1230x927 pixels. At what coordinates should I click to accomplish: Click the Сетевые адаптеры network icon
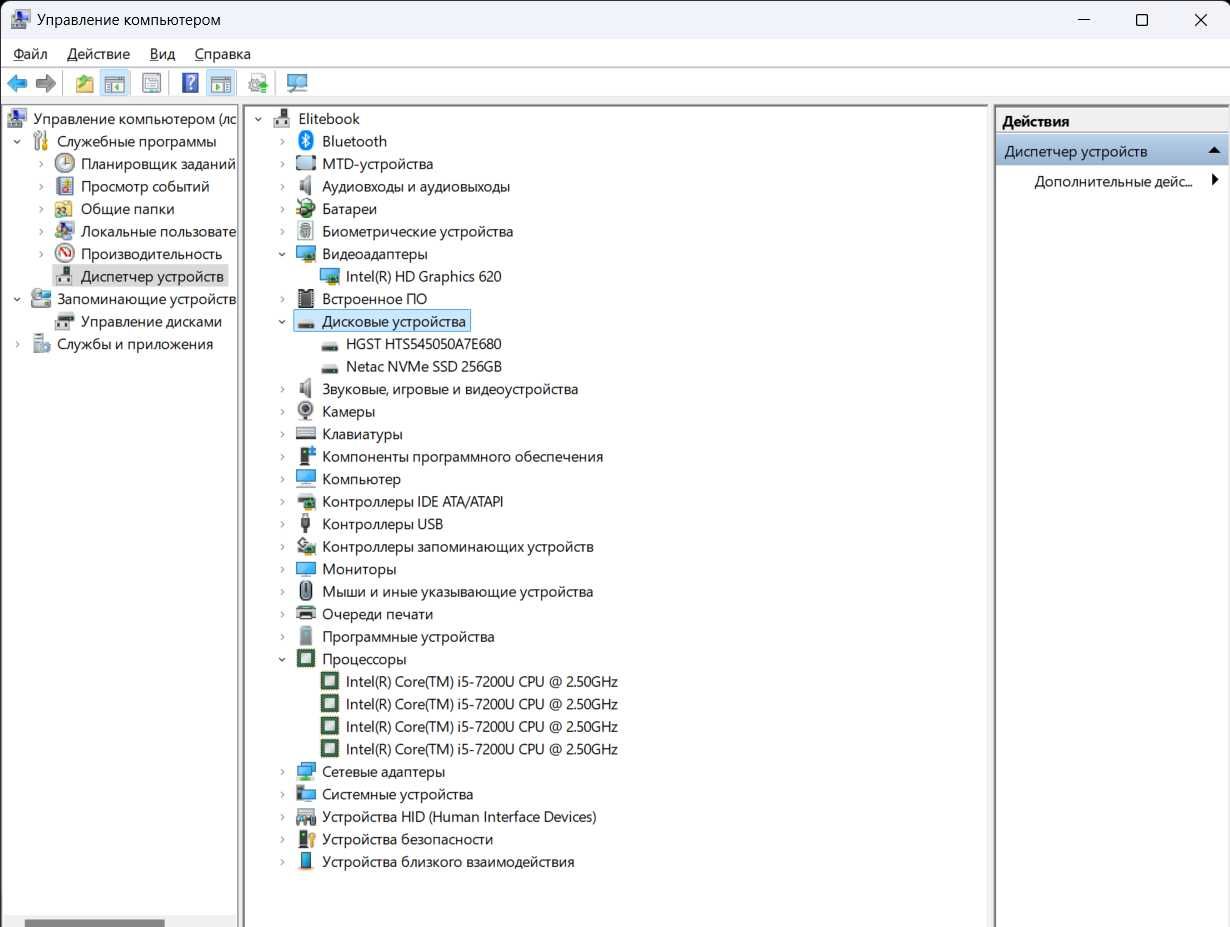[x=306, y=772]
